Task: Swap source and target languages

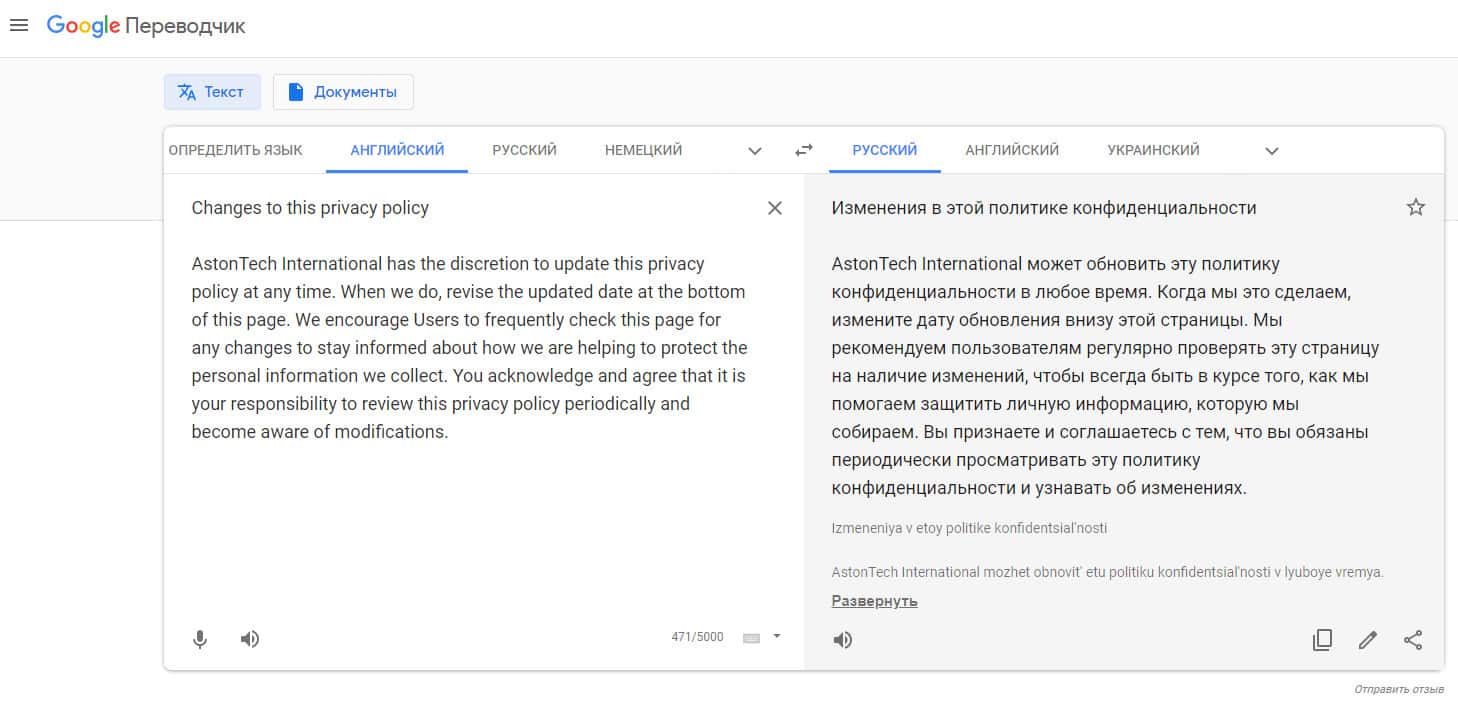Action: coord(804,151)
